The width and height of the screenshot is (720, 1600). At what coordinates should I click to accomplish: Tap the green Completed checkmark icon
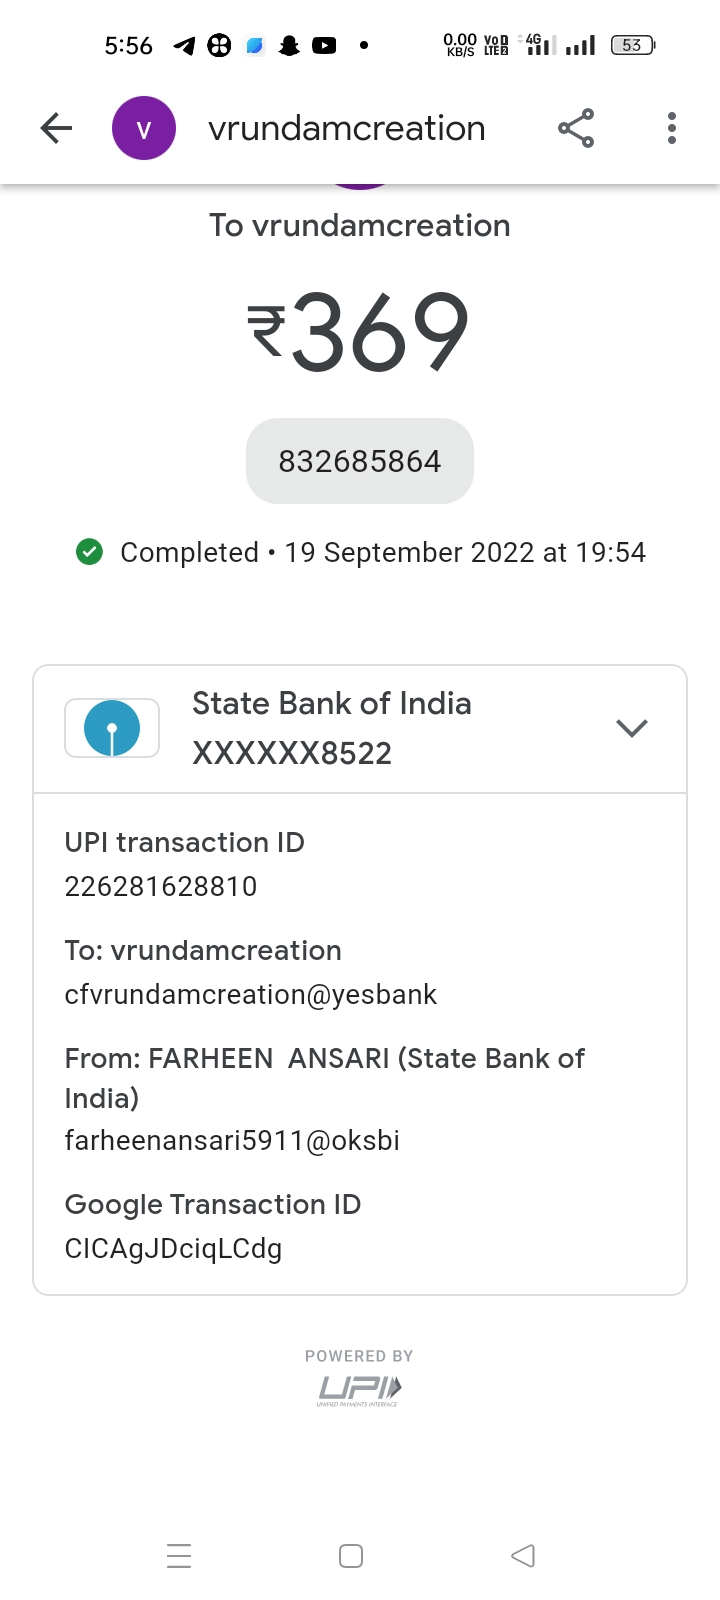point(90,552)
